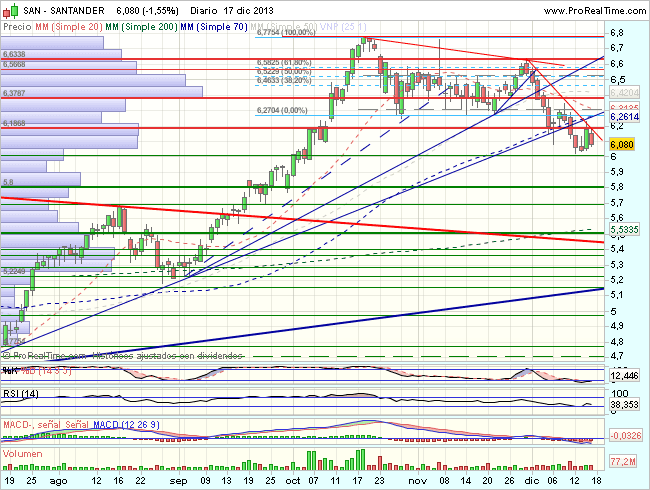Select MM (Simple 20) in legend
Image resolution: width=650 pixels, height=490 pixels.
[x=69, y=27]
